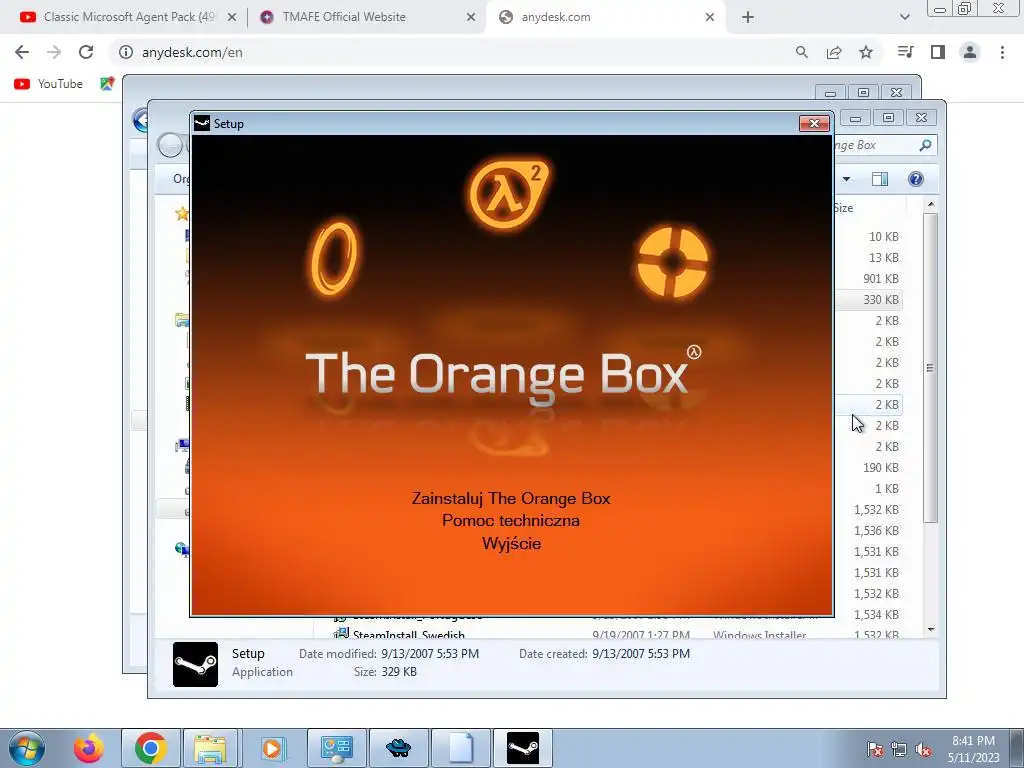The width and height of the screenshot is (1024, 768).
Task: Close the Orange Box Setup window
Action: point(814,123)
